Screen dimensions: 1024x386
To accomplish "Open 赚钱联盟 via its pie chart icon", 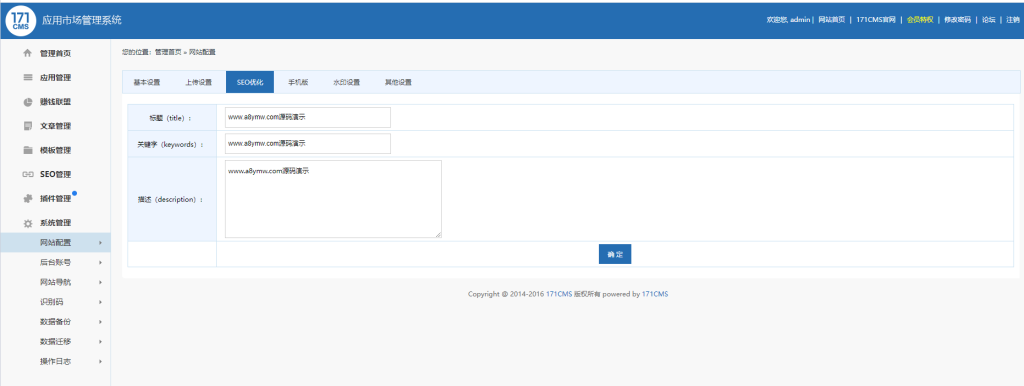I will click(27, 102).
